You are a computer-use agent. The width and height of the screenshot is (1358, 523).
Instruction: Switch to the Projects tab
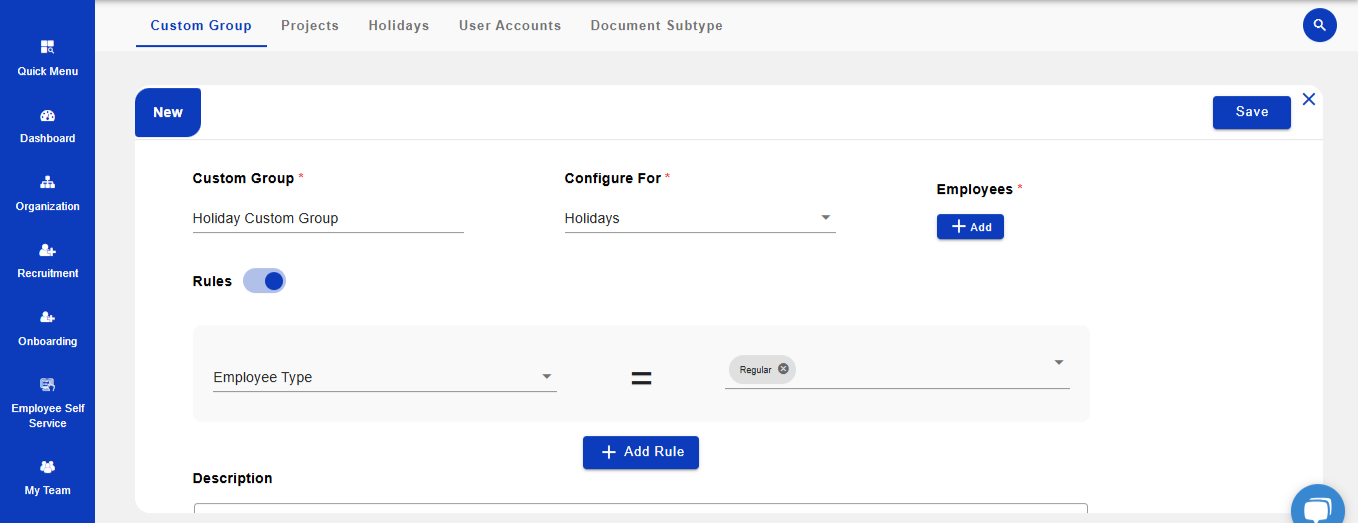309,25
